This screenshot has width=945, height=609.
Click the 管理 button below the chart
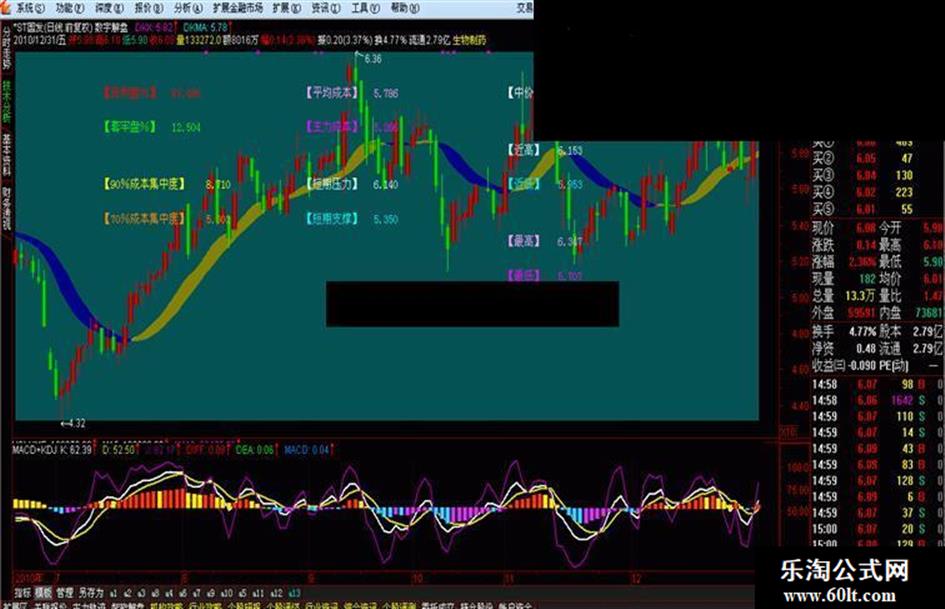(x=64, y=593)
